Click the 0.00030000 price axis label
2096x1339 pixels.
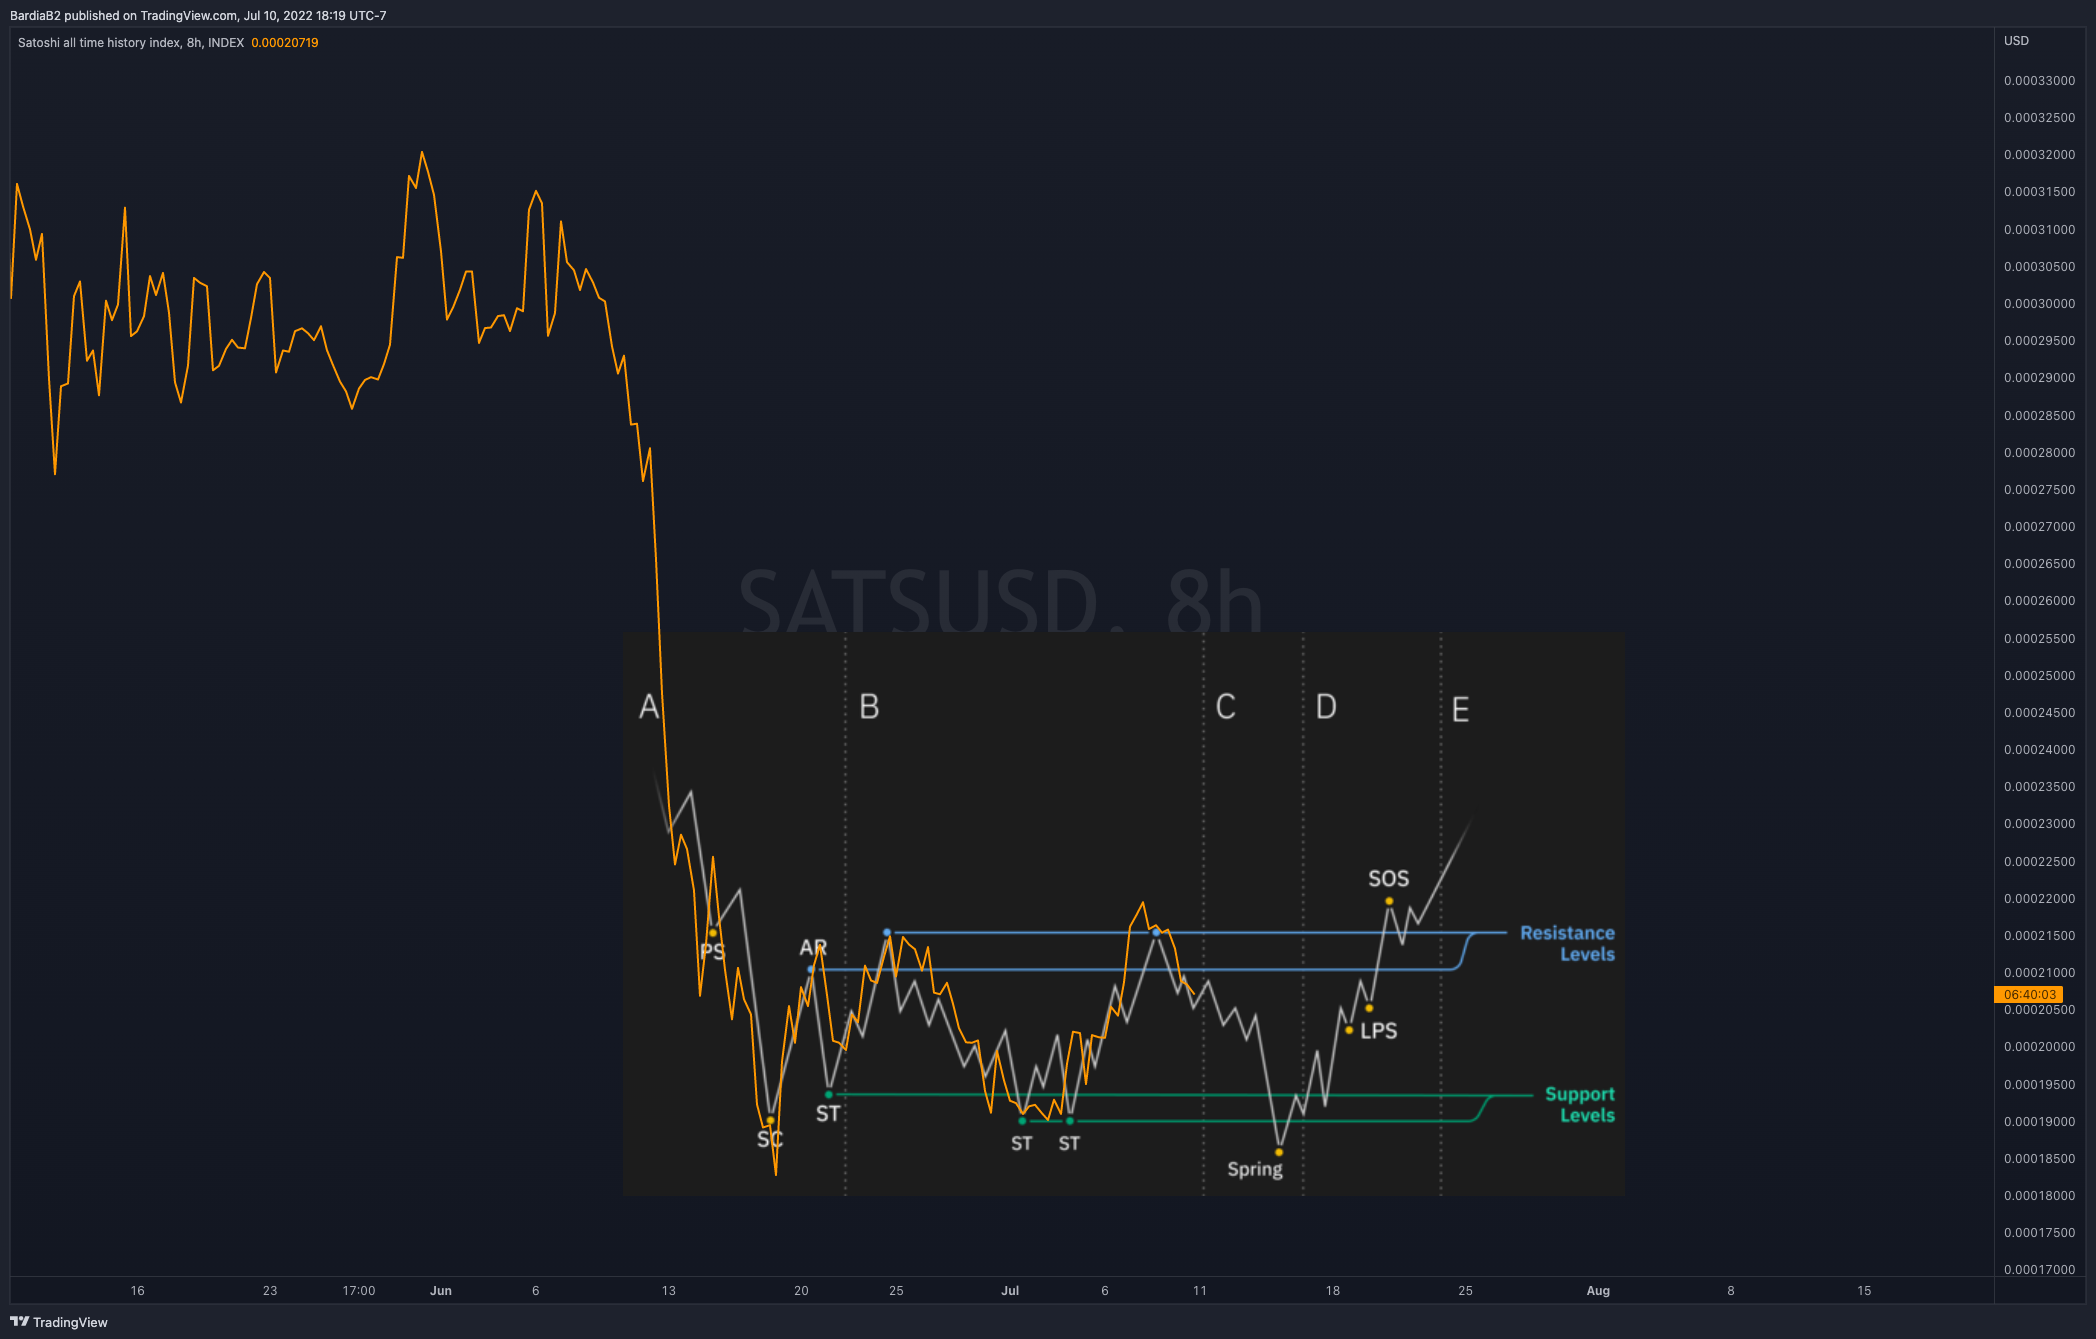2039,304
